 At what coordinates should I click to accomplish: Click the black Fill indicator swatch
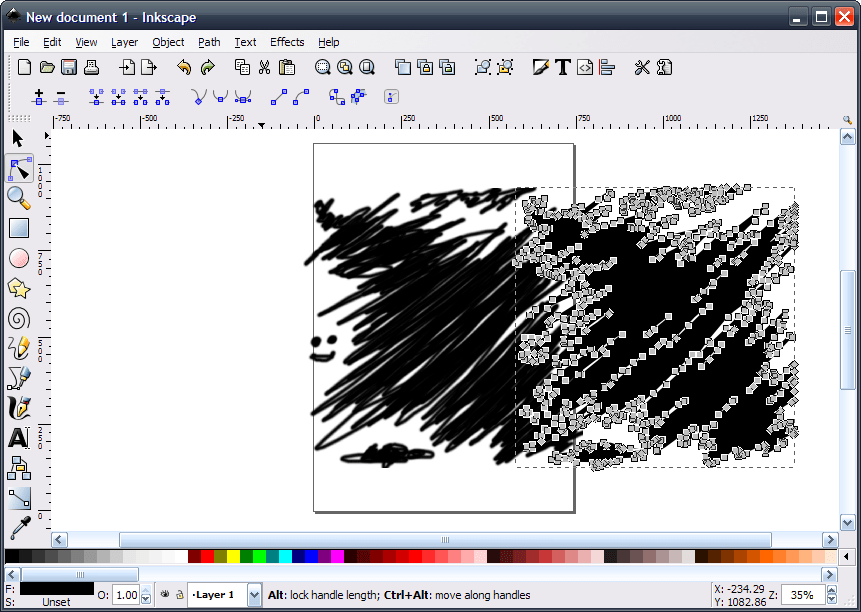coord(57,588)
